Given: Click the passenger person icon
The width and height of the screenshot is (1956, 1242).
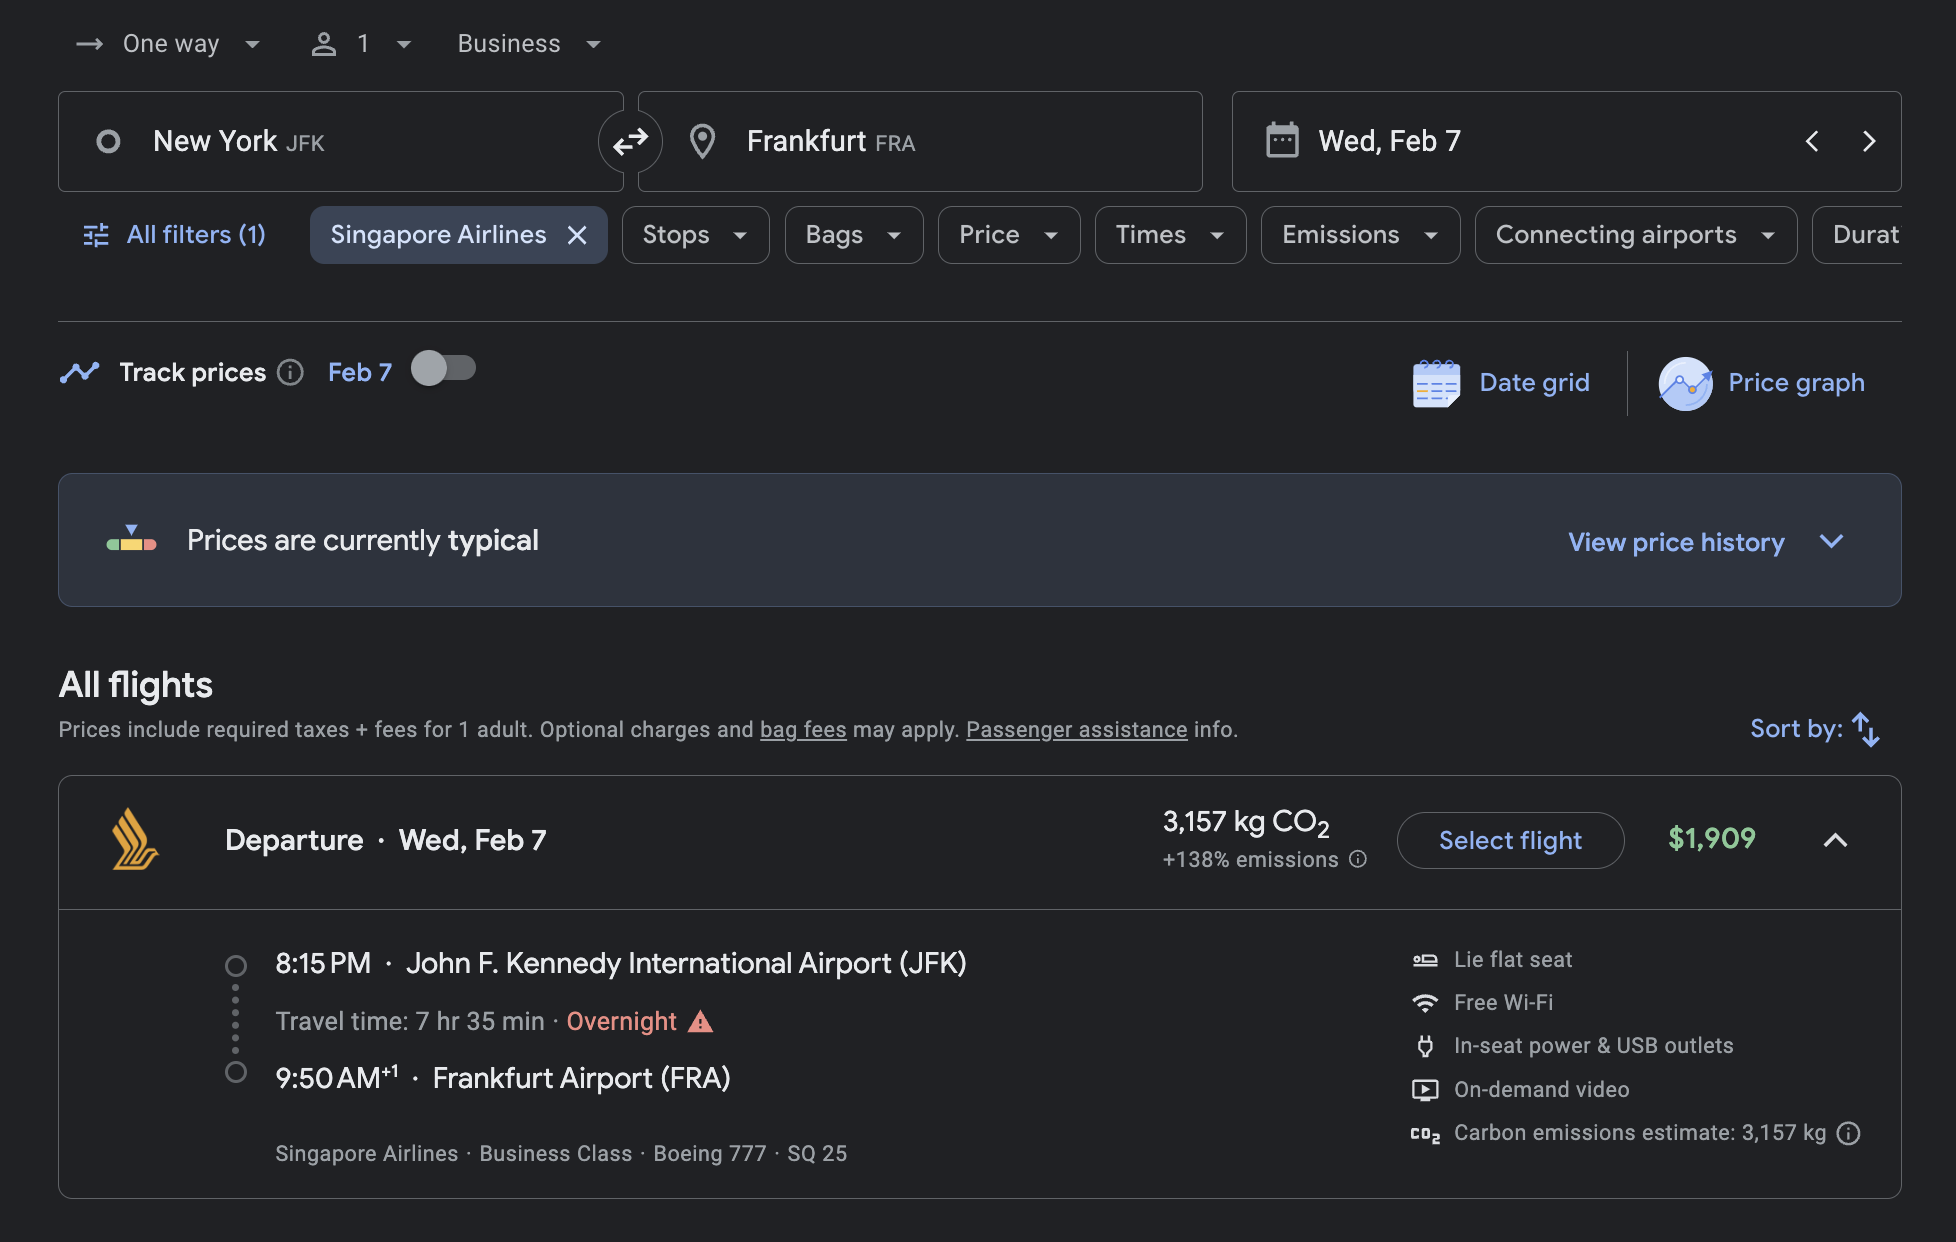Looking at the screenshot, I should (324, 44).
